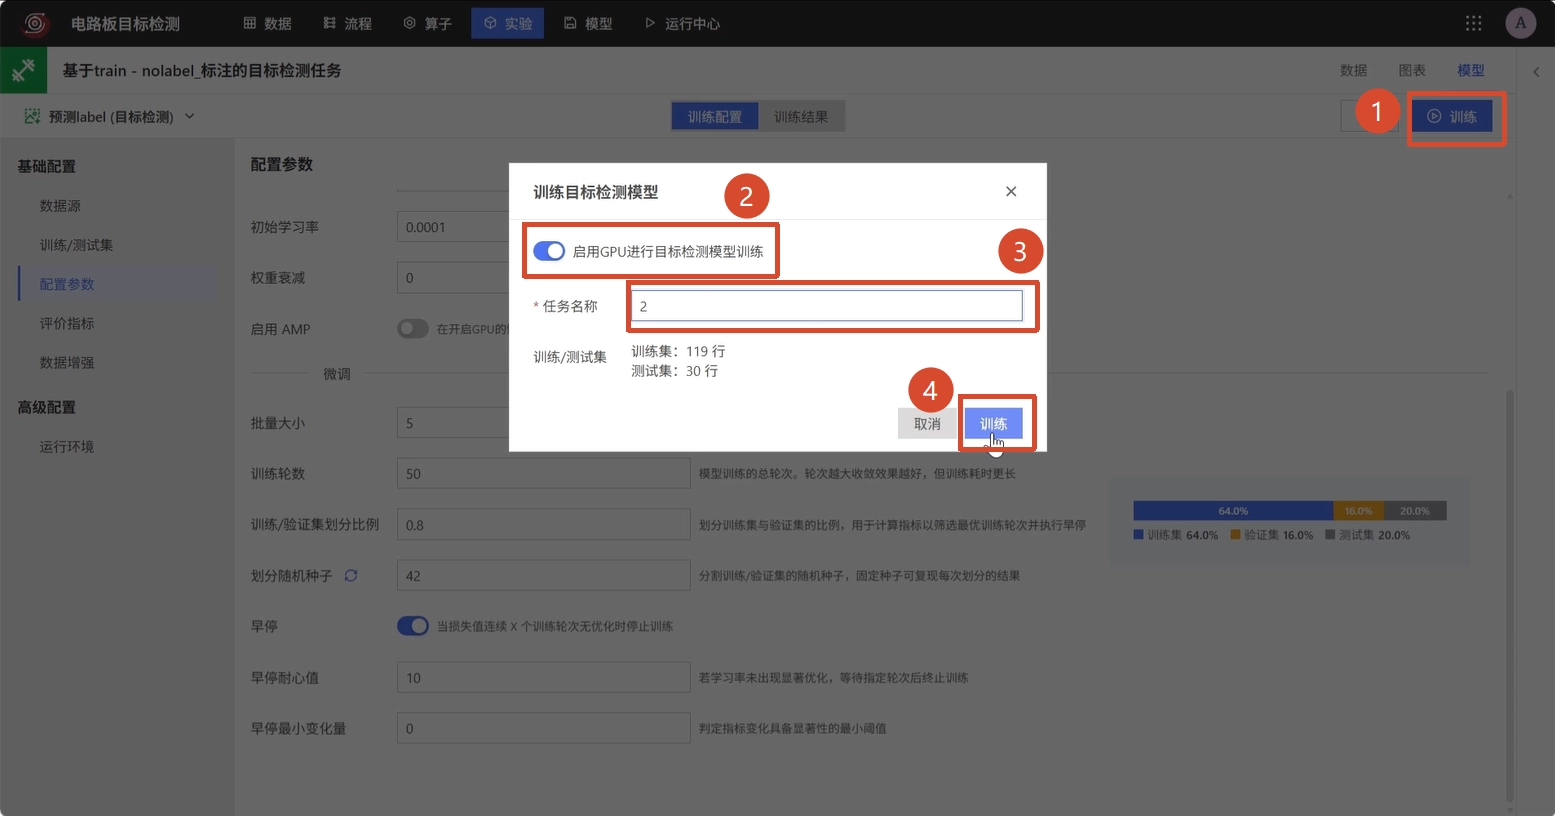1555x816 pixels.
Task: Click the 电路板目标检测 project title
Action: [125, 23]
